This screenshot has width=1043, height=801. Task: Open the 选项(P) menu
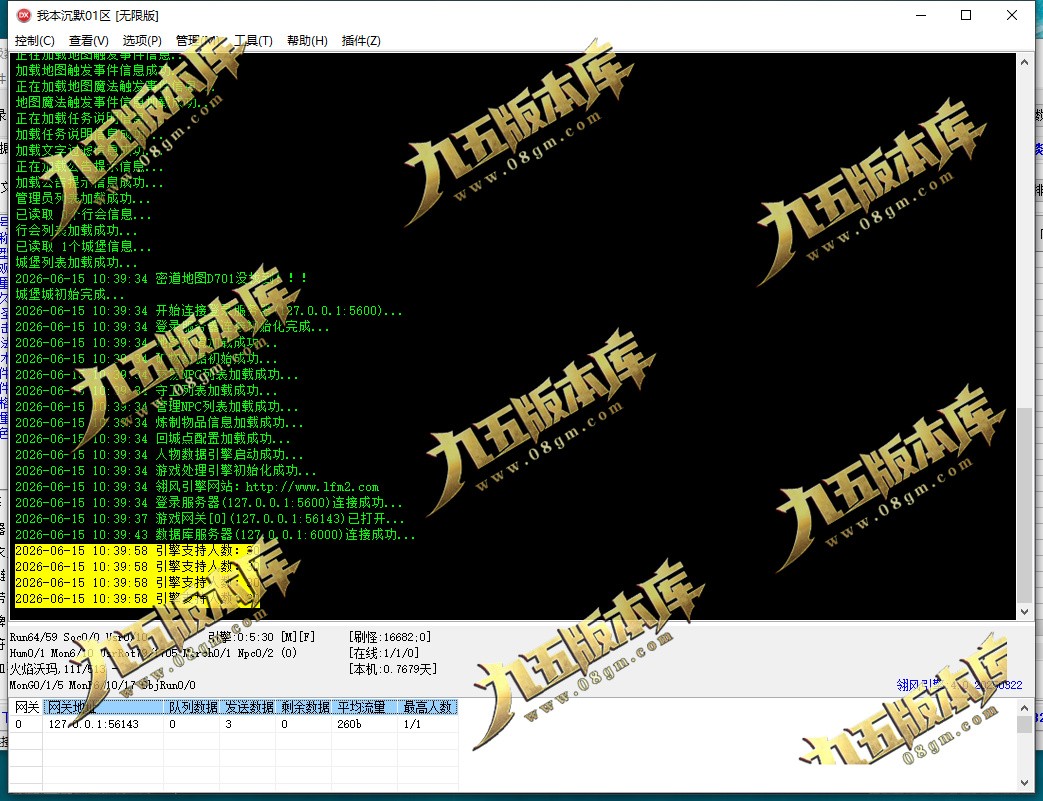(142, 41)
